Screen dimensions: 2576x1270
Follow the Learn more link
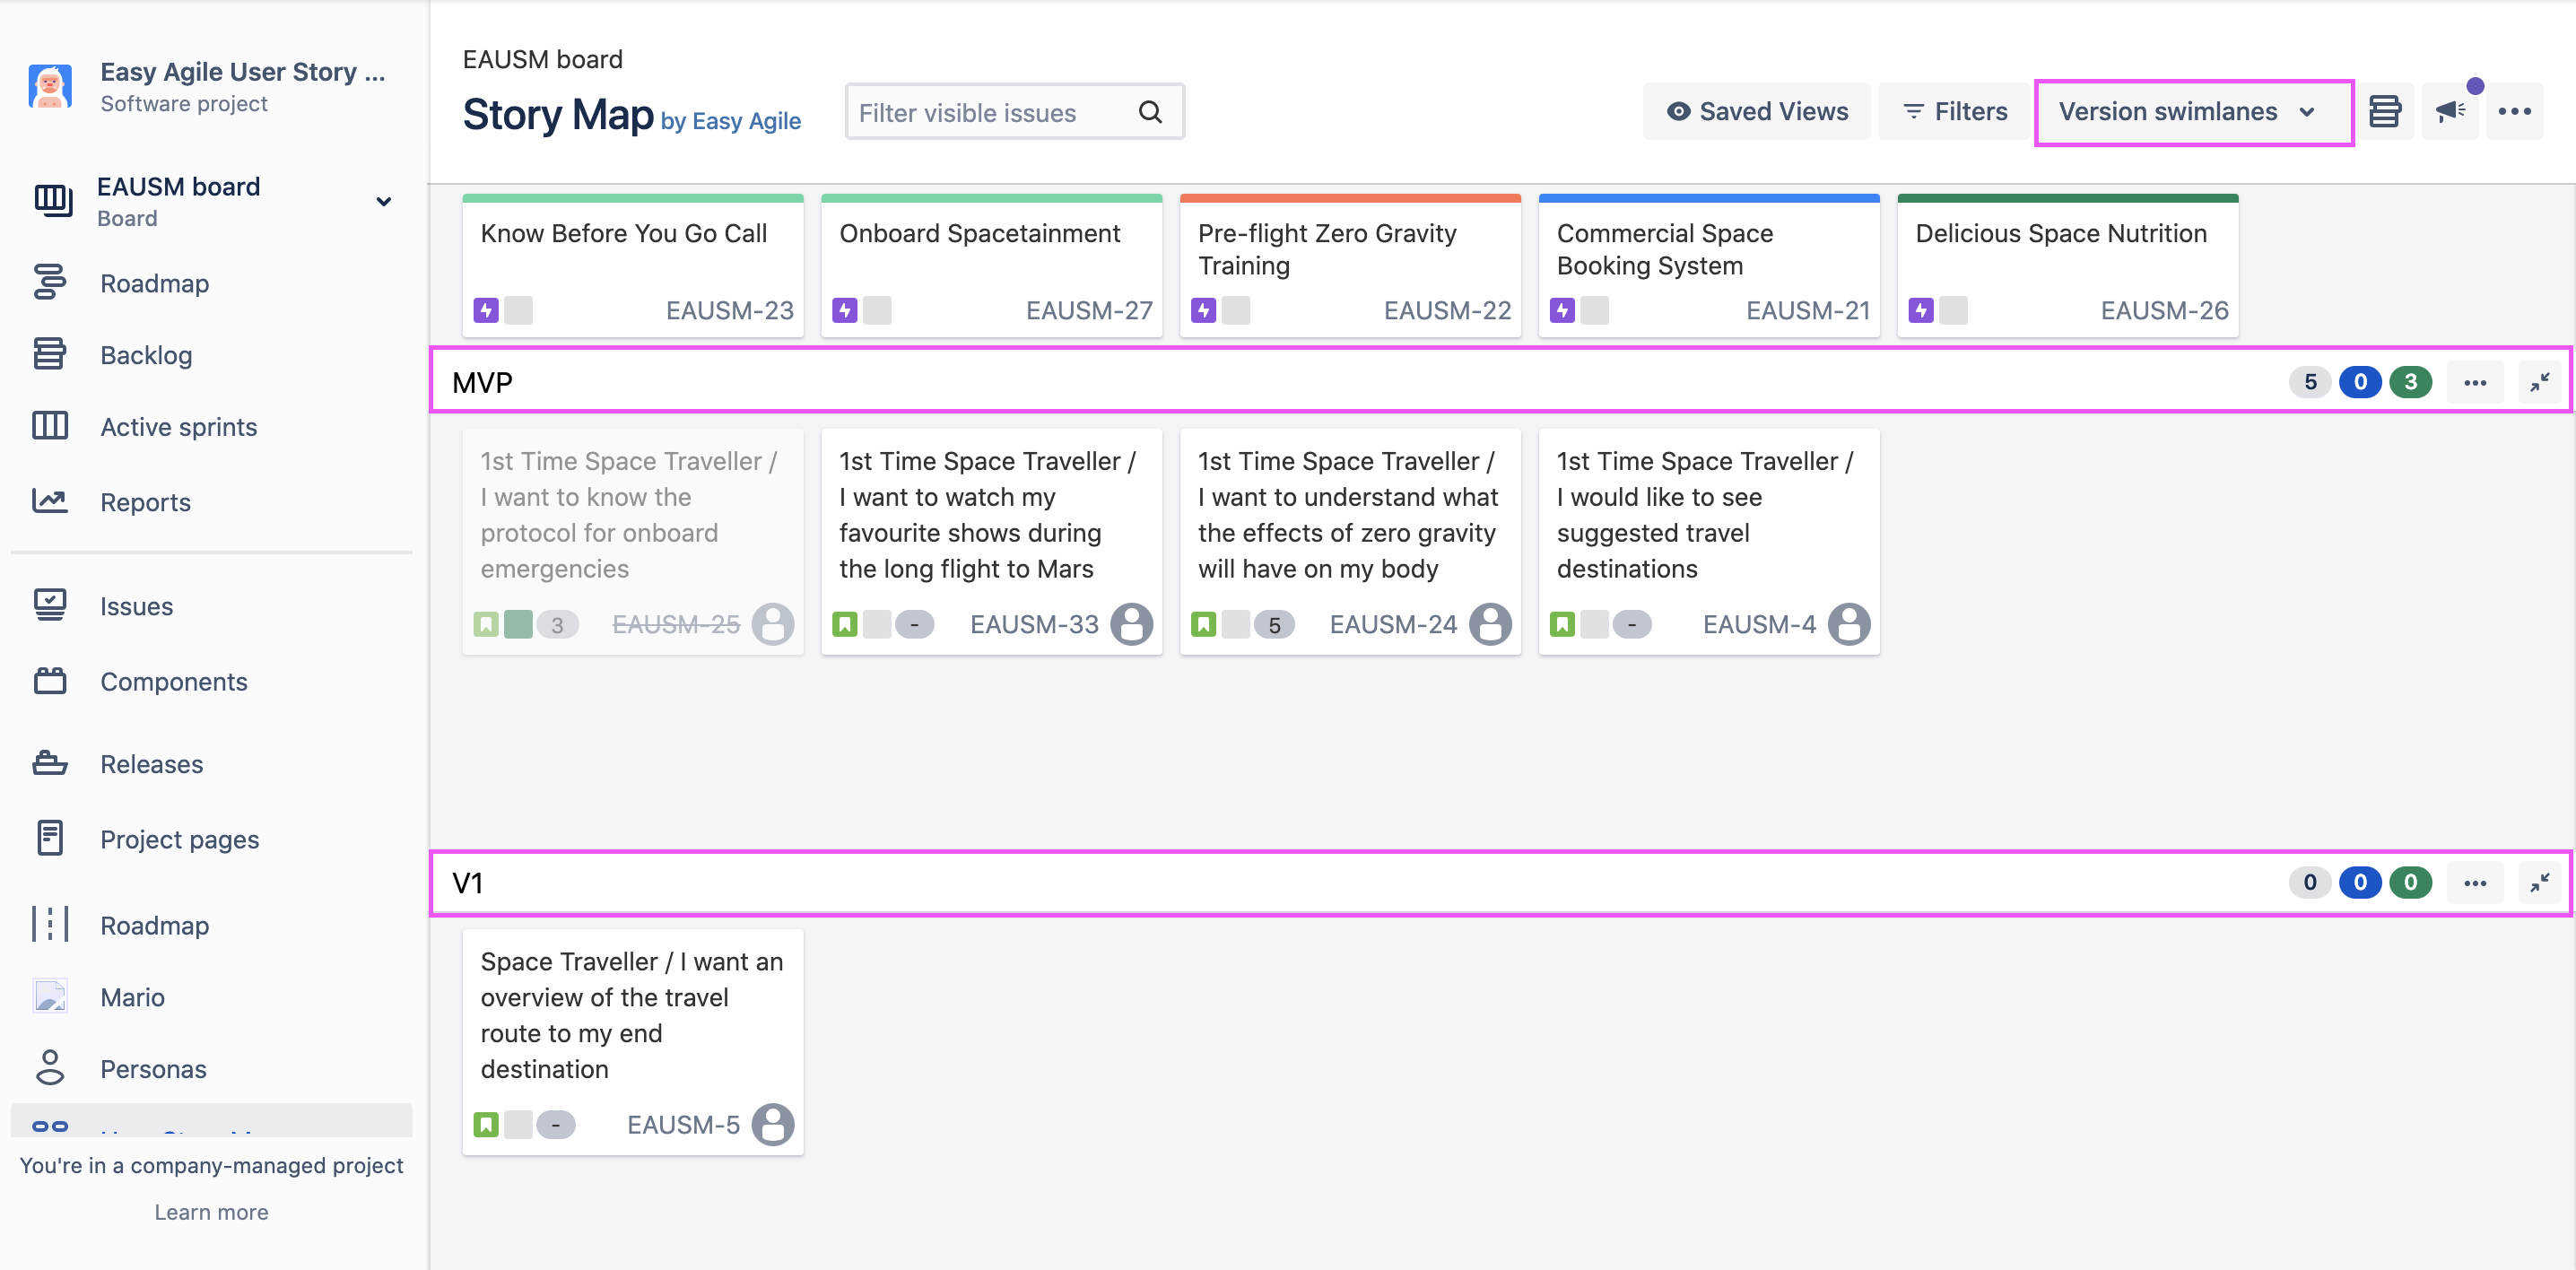[211, 1212]
